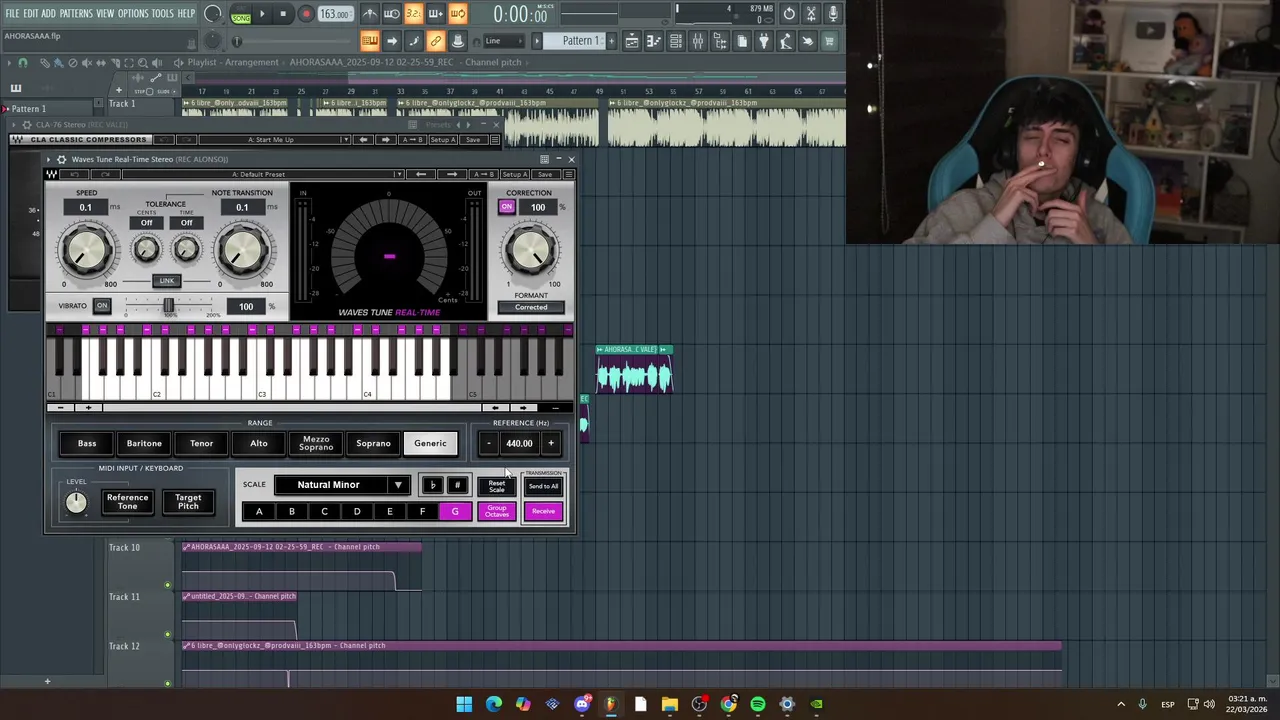Undo in Waves Tune toolbar

pyautogui.click(x=75, y=174)
